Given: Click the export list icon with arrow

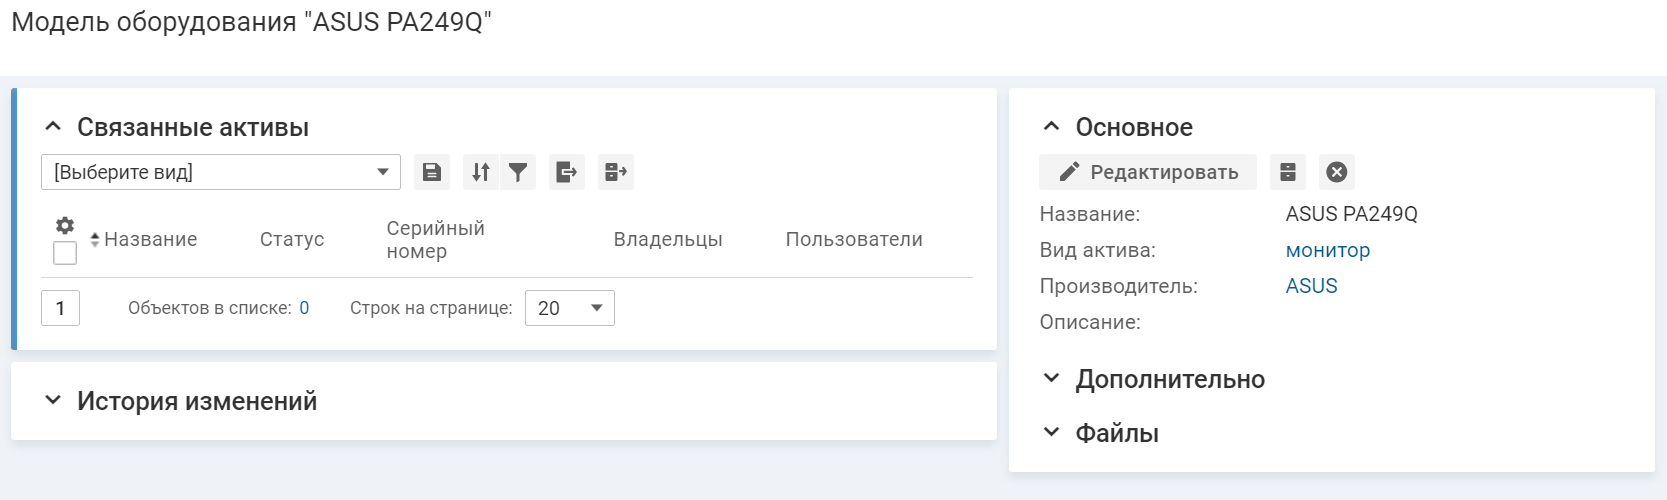Looking at the screenshot, I should click(x=567, y=172).
